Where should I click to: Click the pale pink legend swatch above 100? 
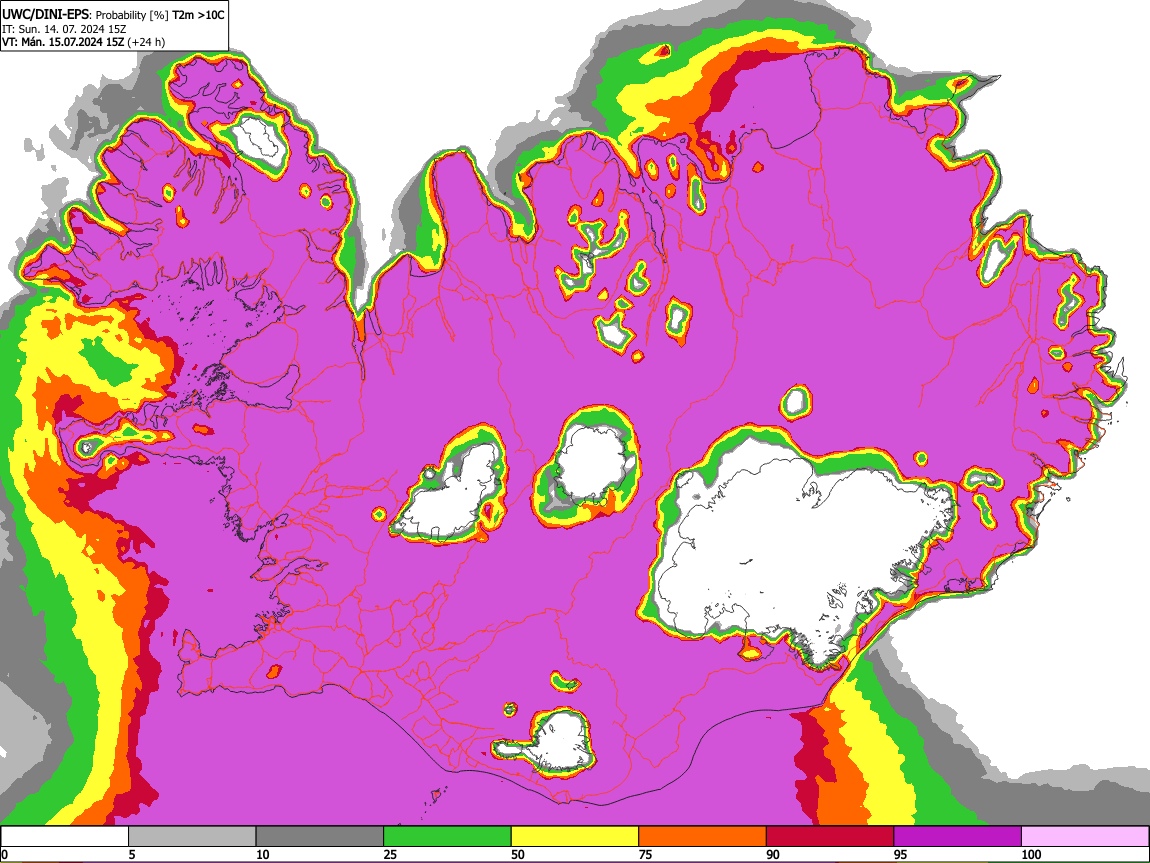(1085, 837)
